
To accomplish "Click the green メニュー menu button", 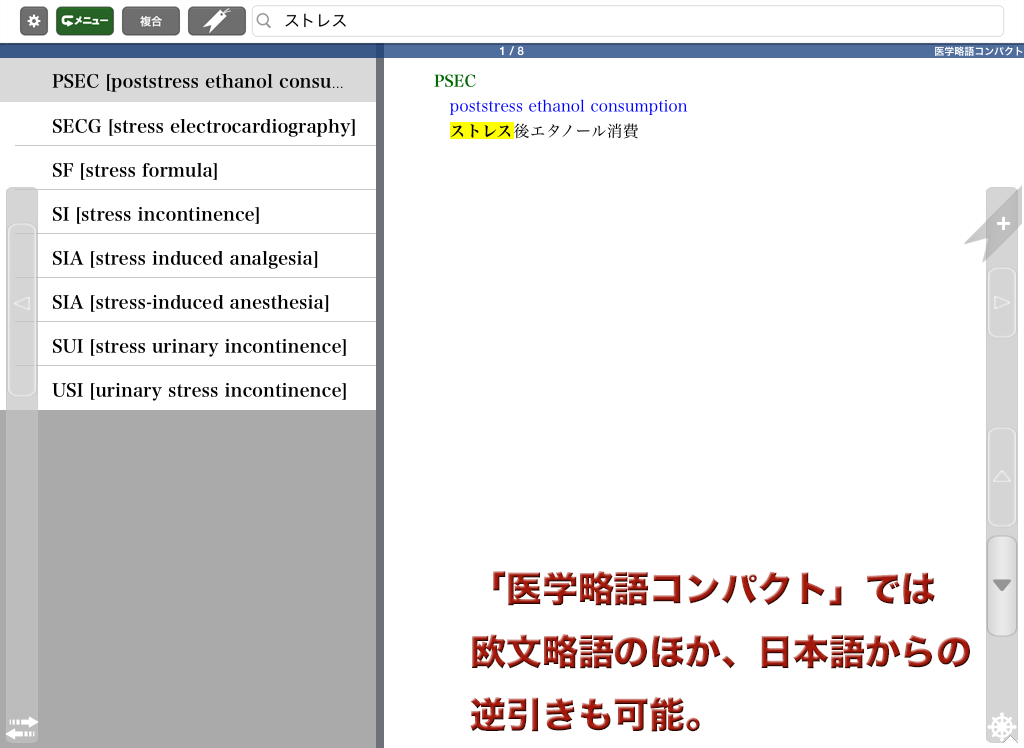I will 85,21.
